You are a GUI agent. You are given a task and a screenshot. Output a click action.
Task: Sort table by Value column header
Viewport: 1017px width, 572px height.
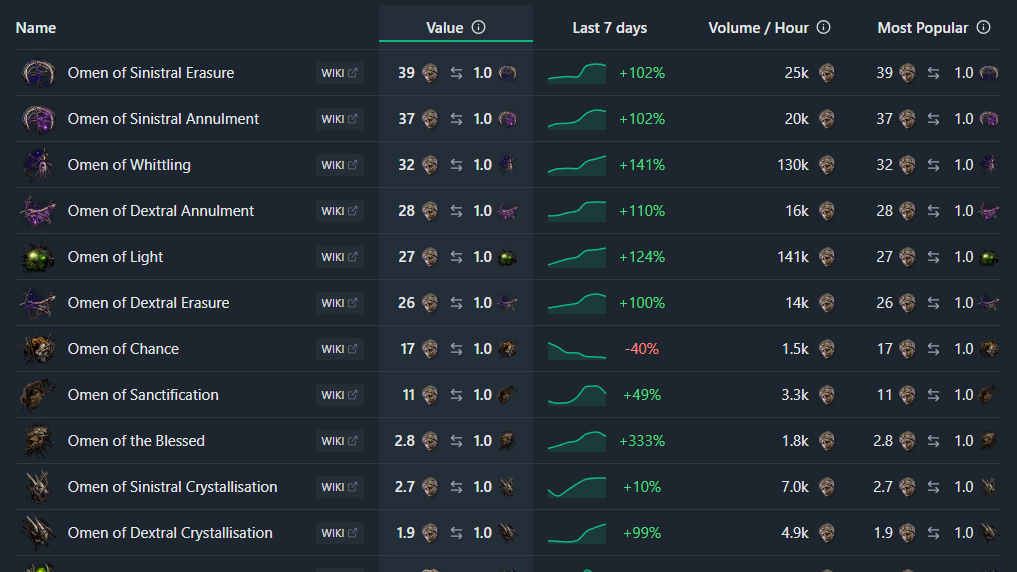tap(444, 28)
